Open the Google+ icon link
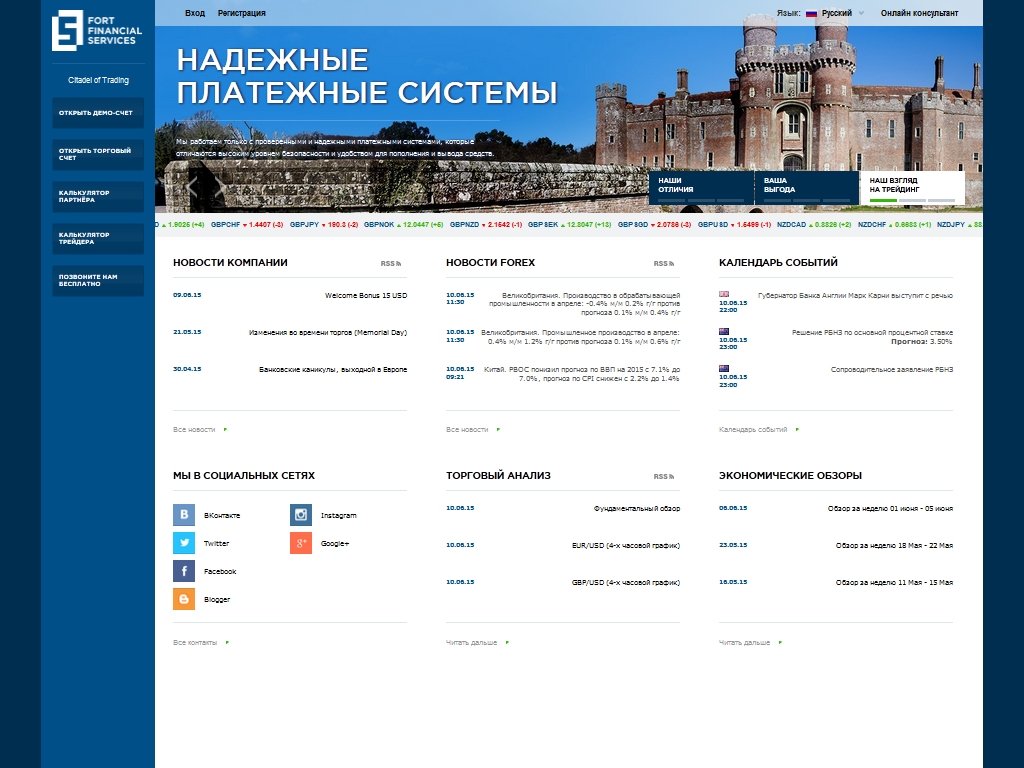 (x=301, y=543)
